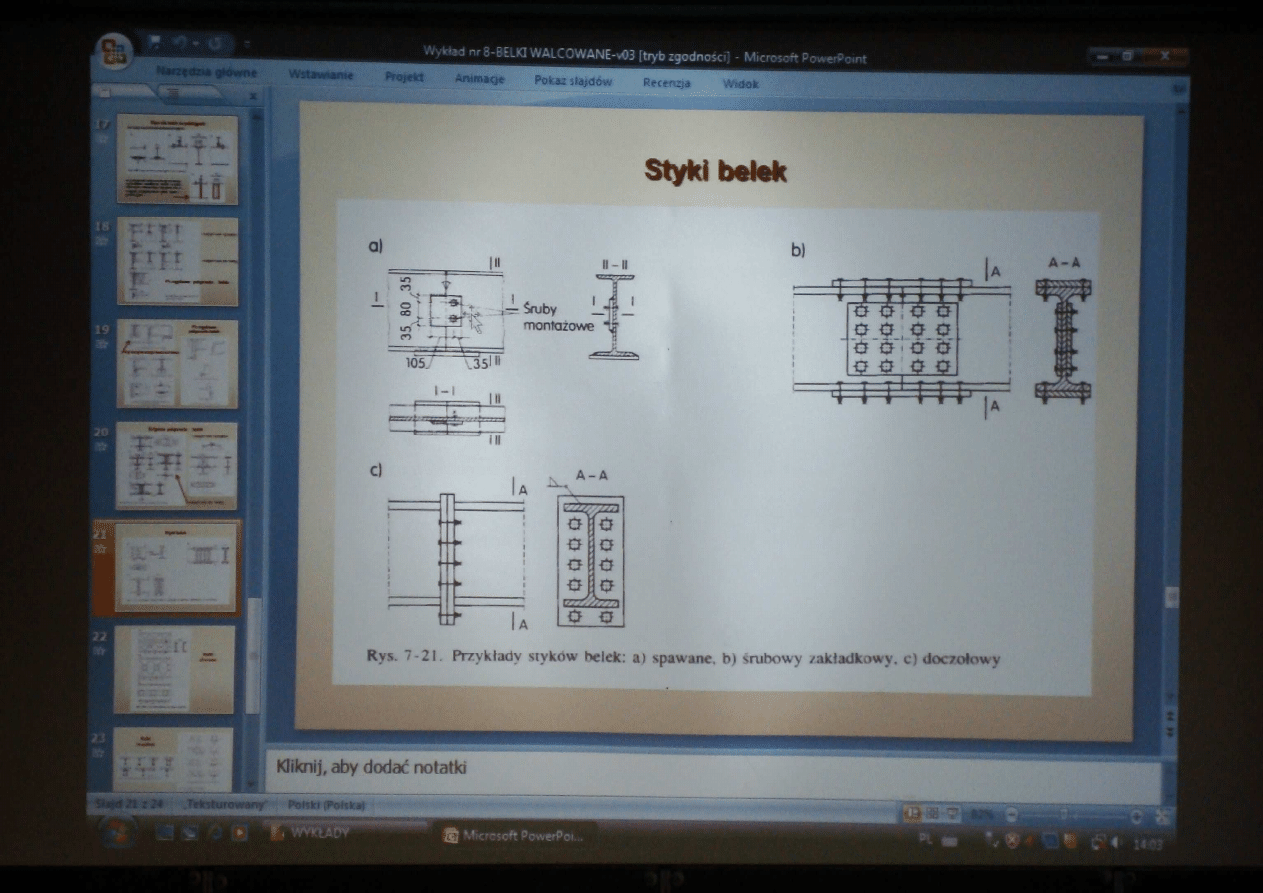Open the Office button menu
Screen dimensions: 1263x893
tap(113, 50)
